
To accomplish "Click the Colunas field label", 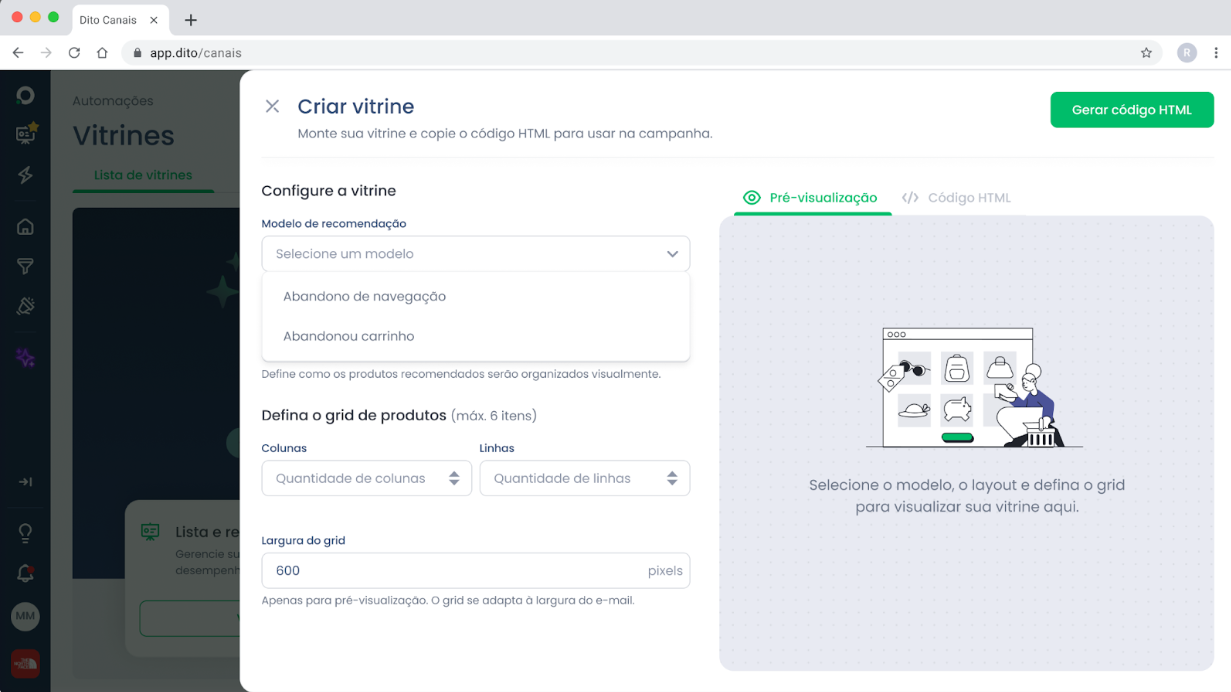I will coord(284,448).
